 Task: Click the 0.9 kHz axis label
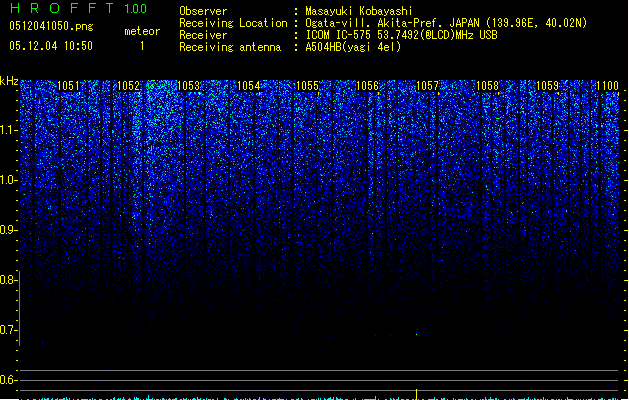(8, 230)
